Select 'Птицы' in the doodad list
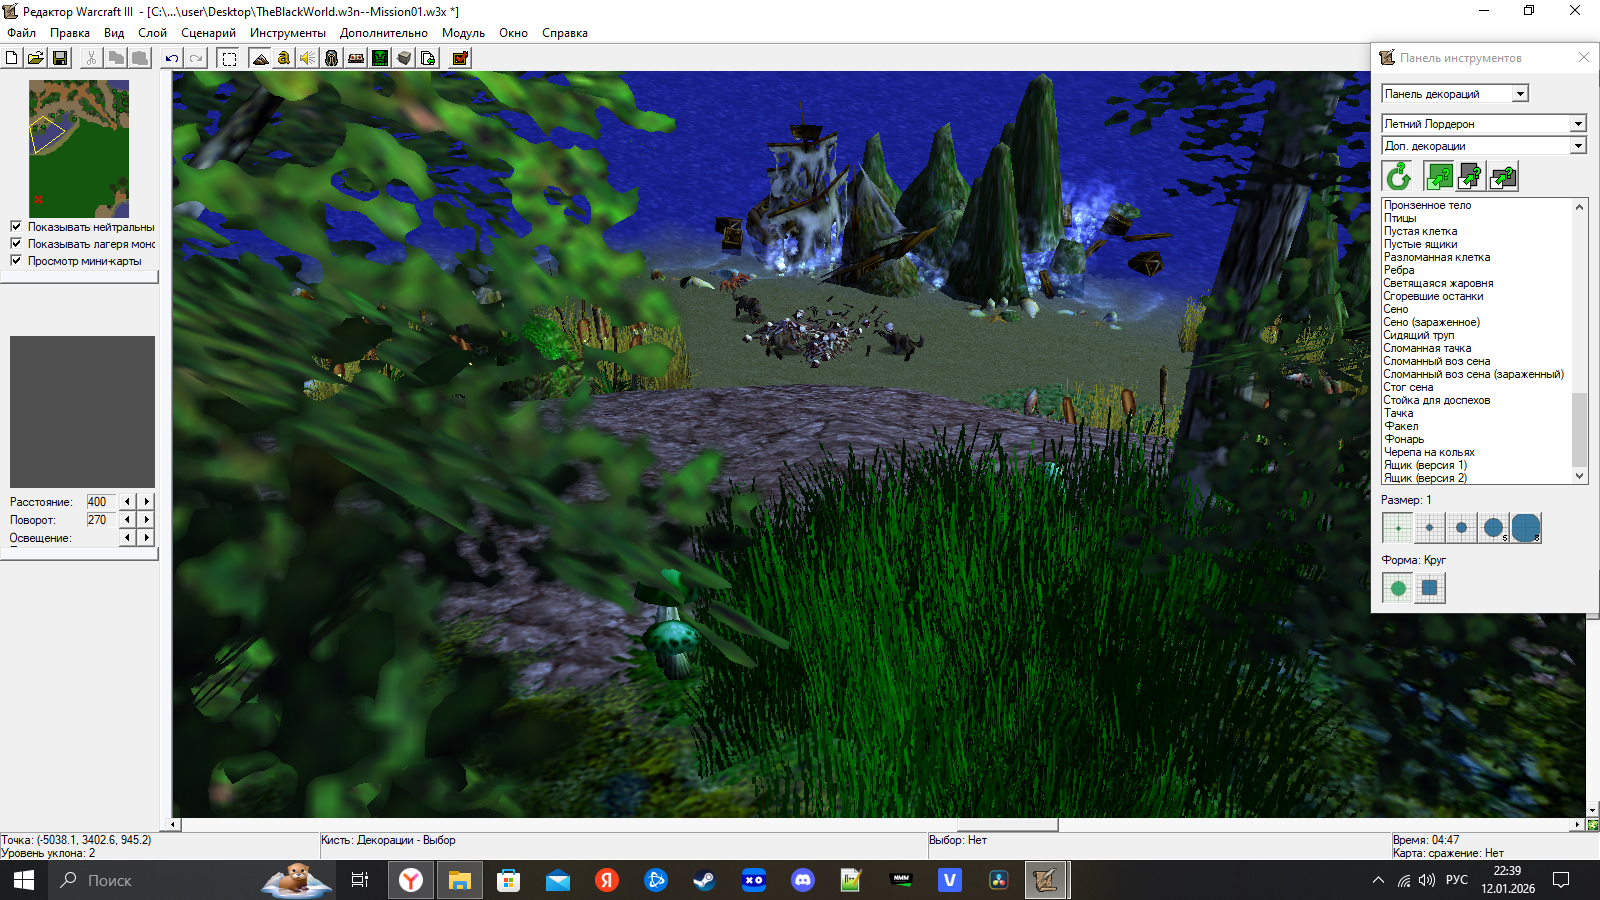 [x=1400, y=218]
